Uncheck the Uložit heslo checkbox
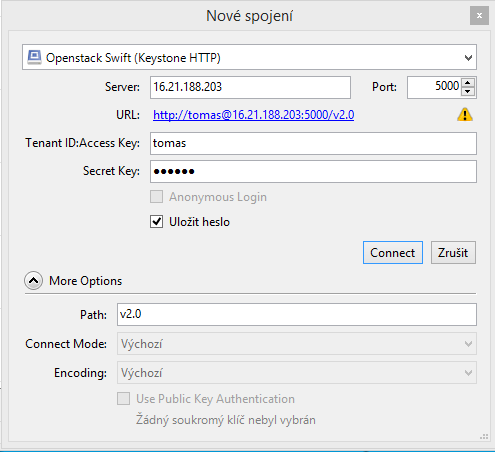 pyautogui.click(x=156, y=222)
